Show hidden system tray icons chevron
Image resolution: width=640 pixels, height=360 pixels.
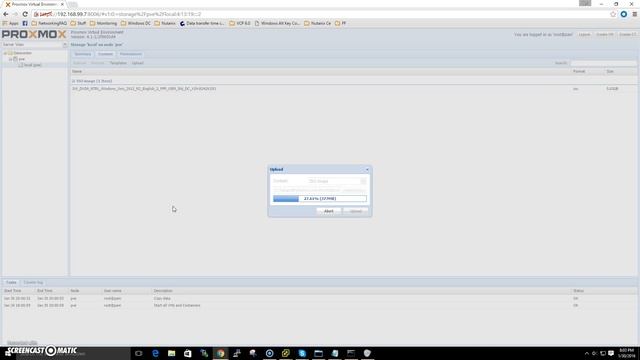tap(587, 353)
